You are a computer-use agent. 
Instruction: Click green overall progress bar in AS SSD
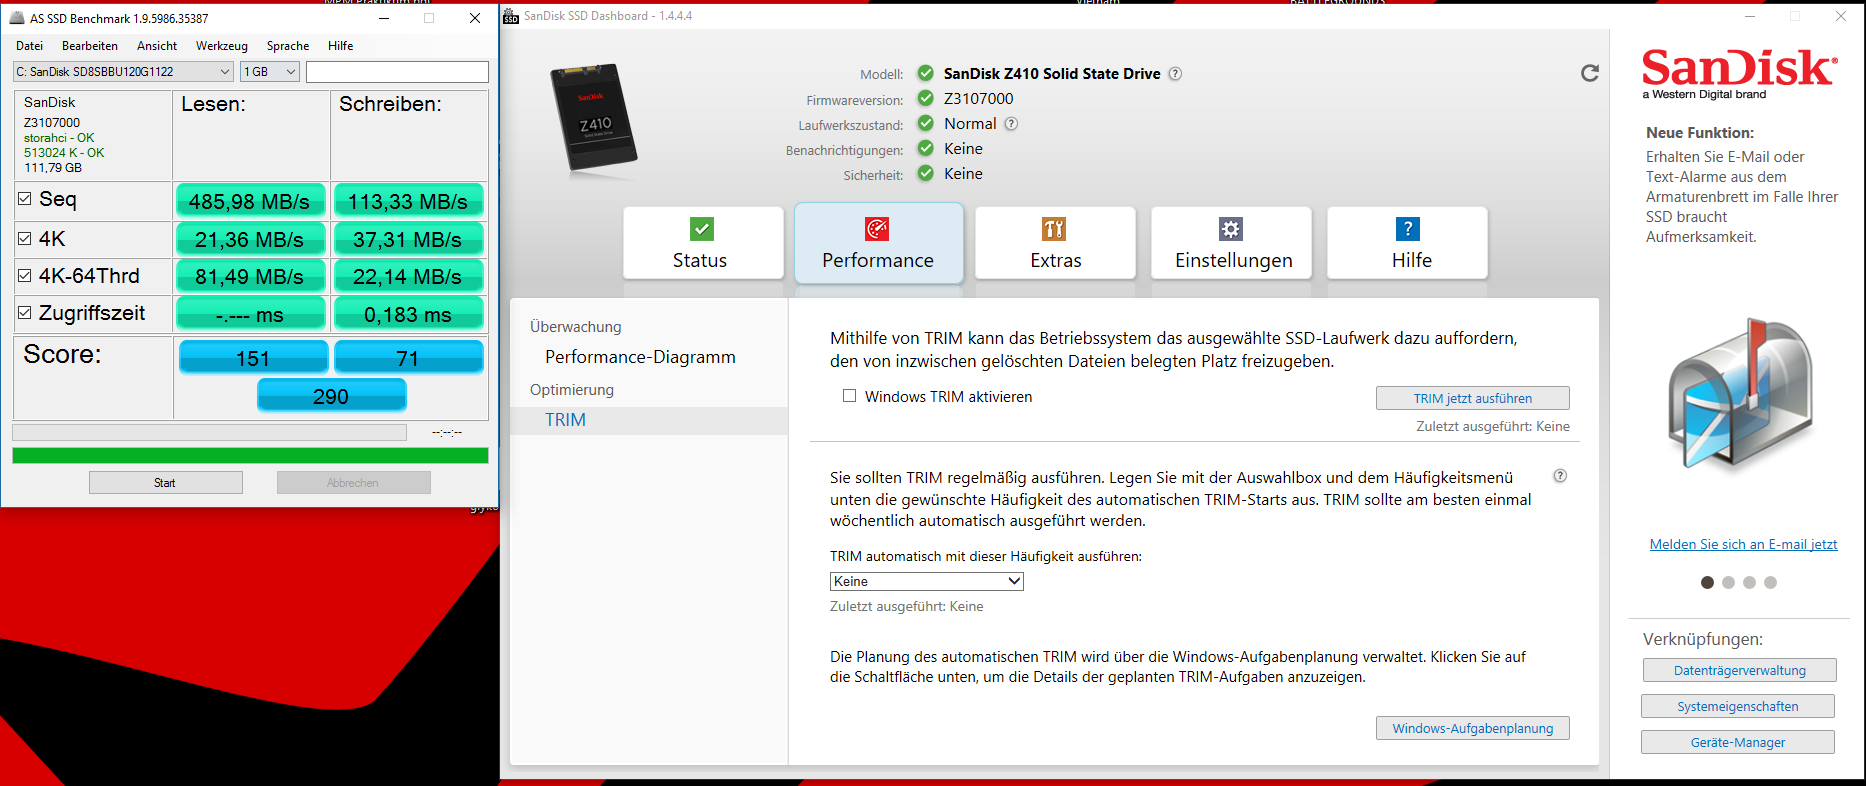(x=250, y=455)
